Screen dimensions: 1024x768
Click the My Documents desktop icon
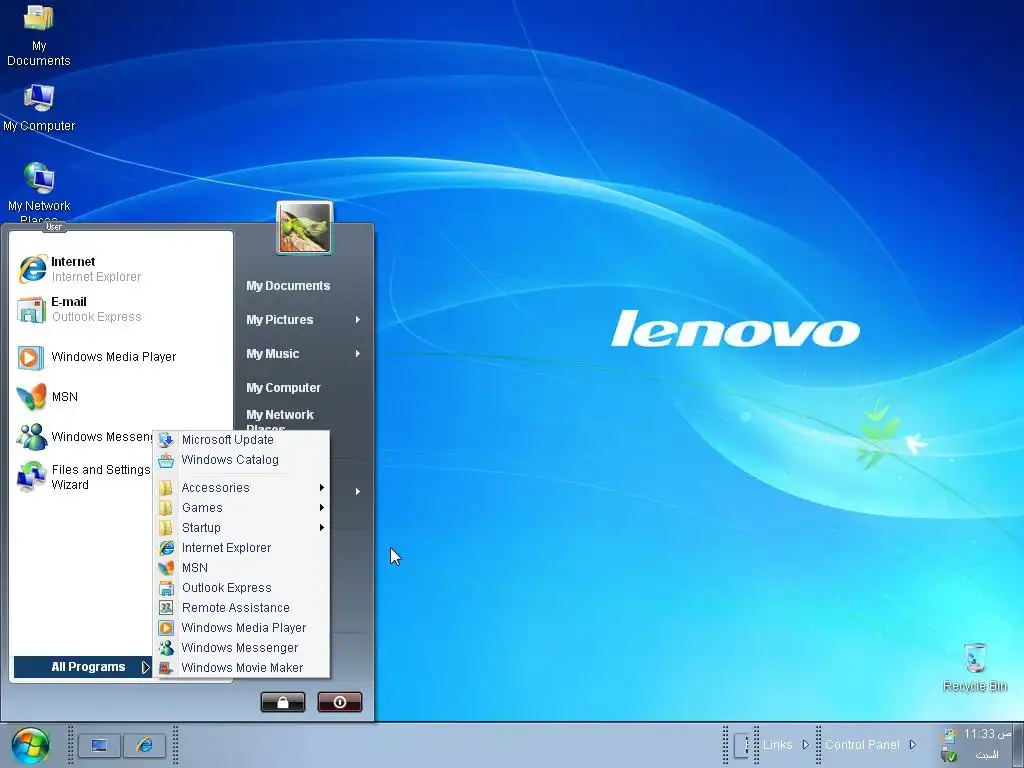tap(39, 35)
